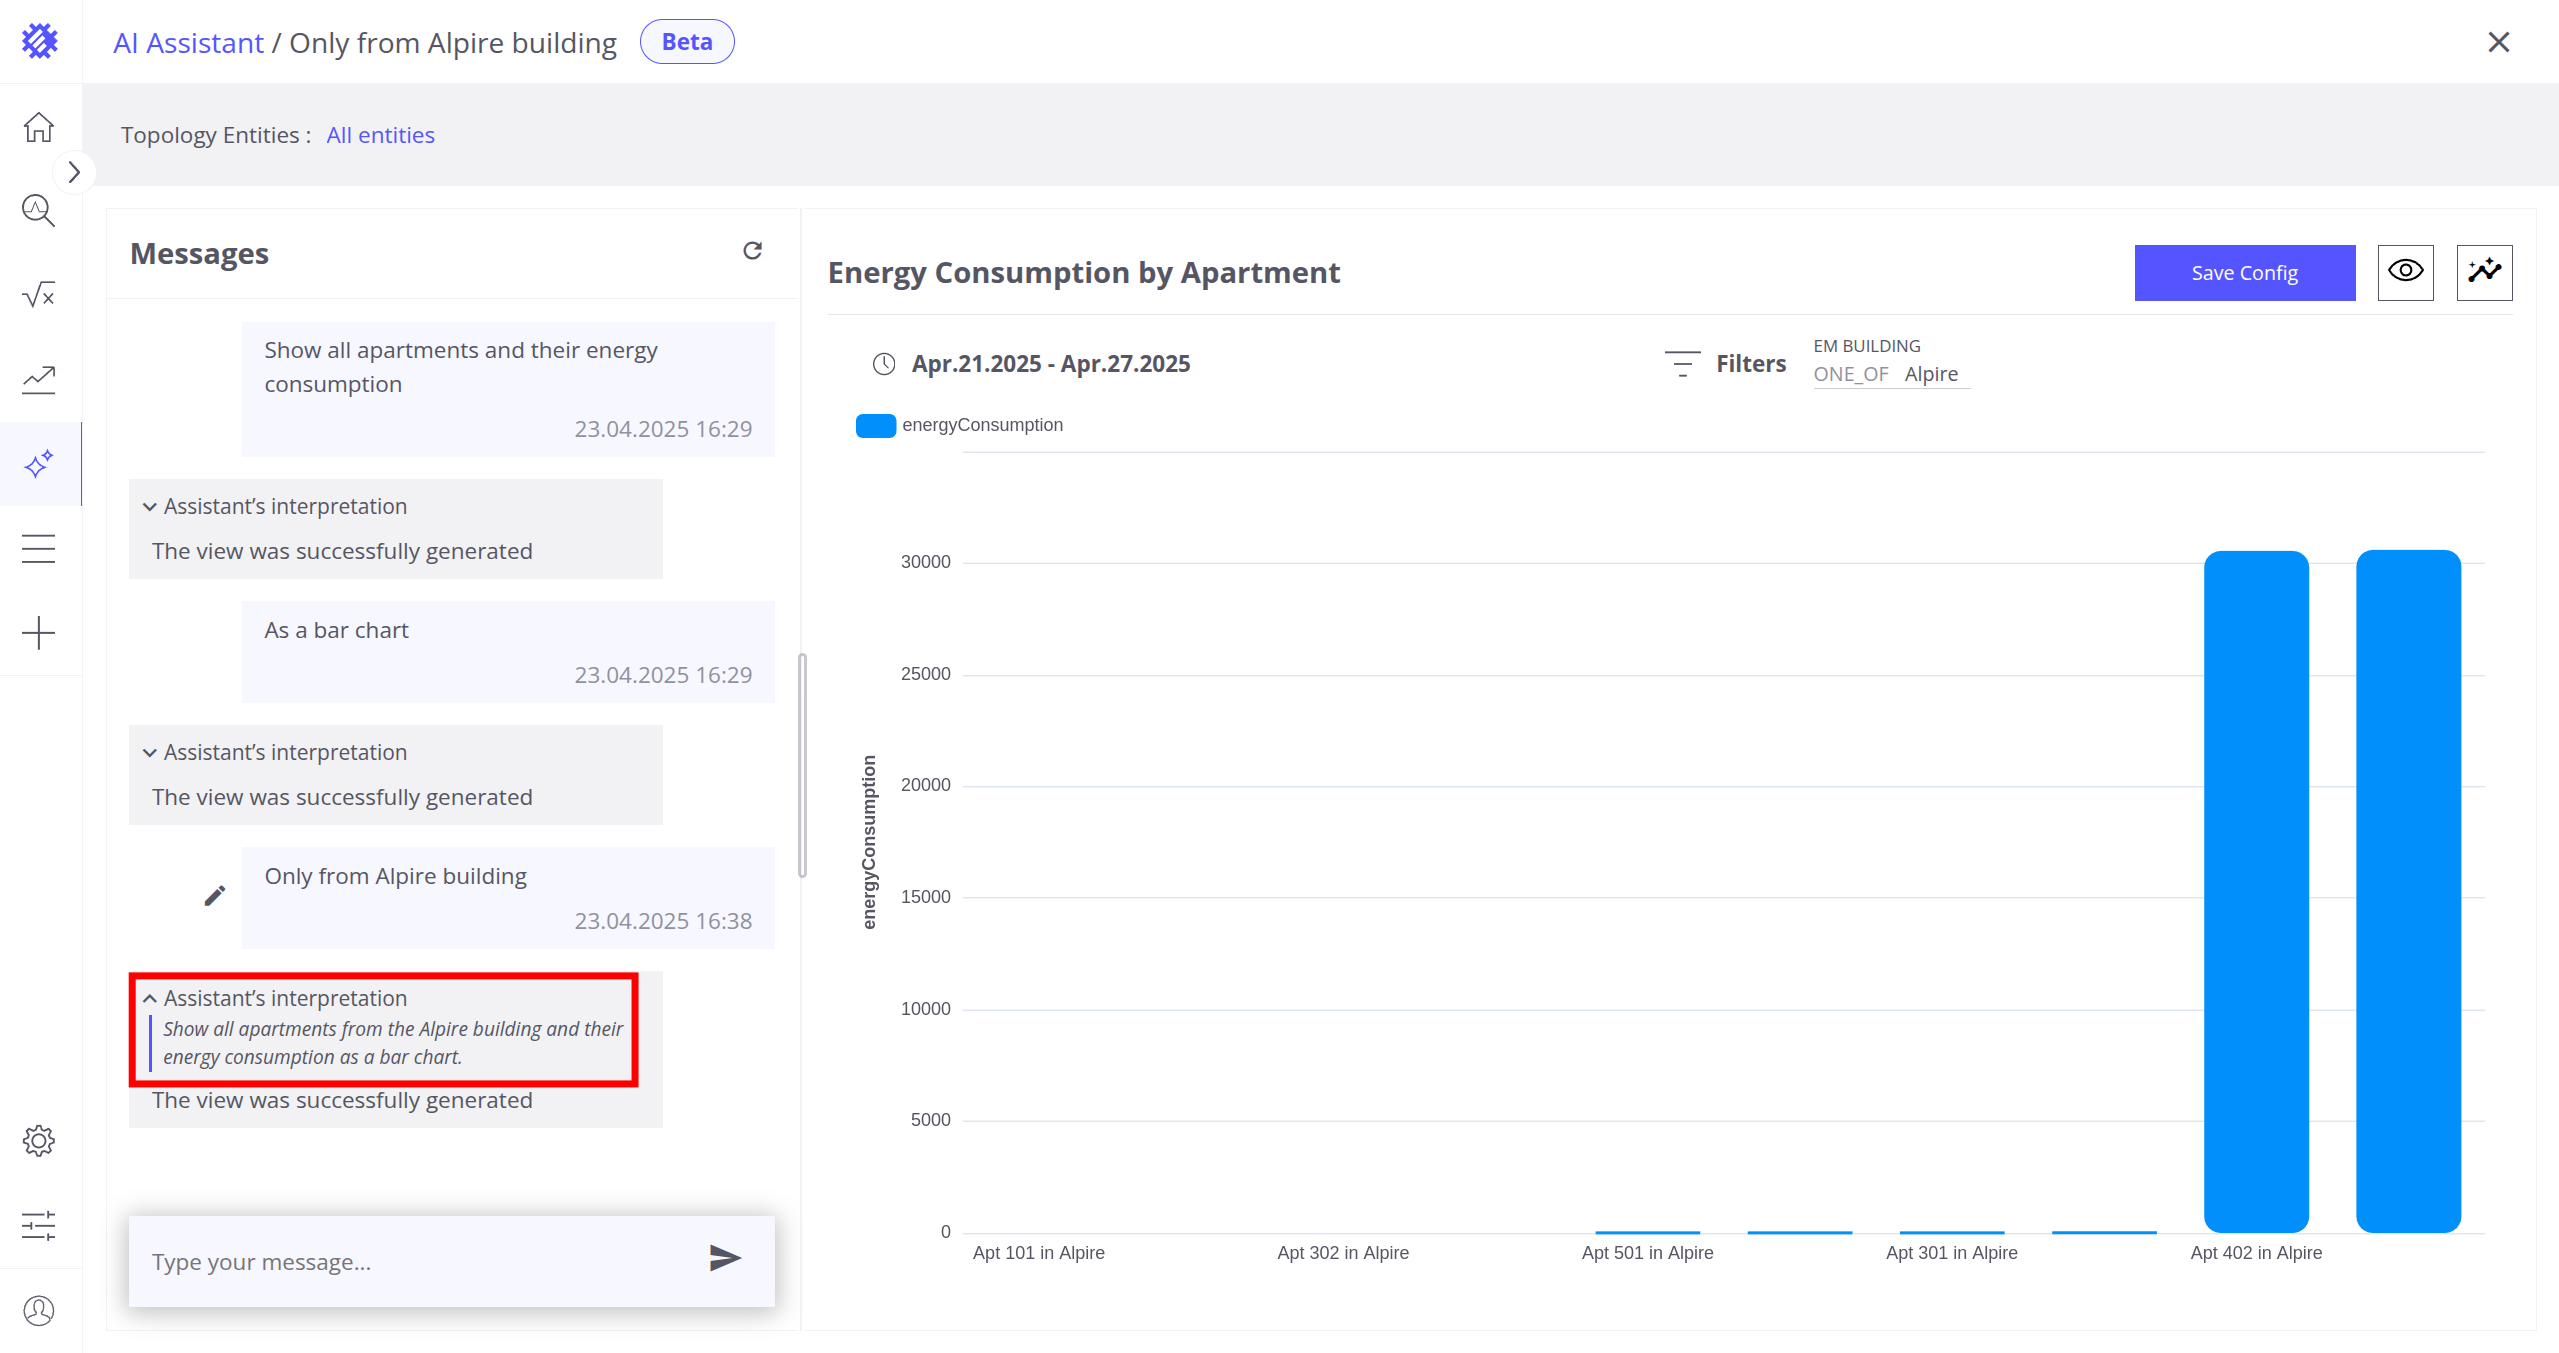The height and width of the screenshot is (1353, 2559).
Task: Open the settings gear icon
Action: click(39, 1141)
